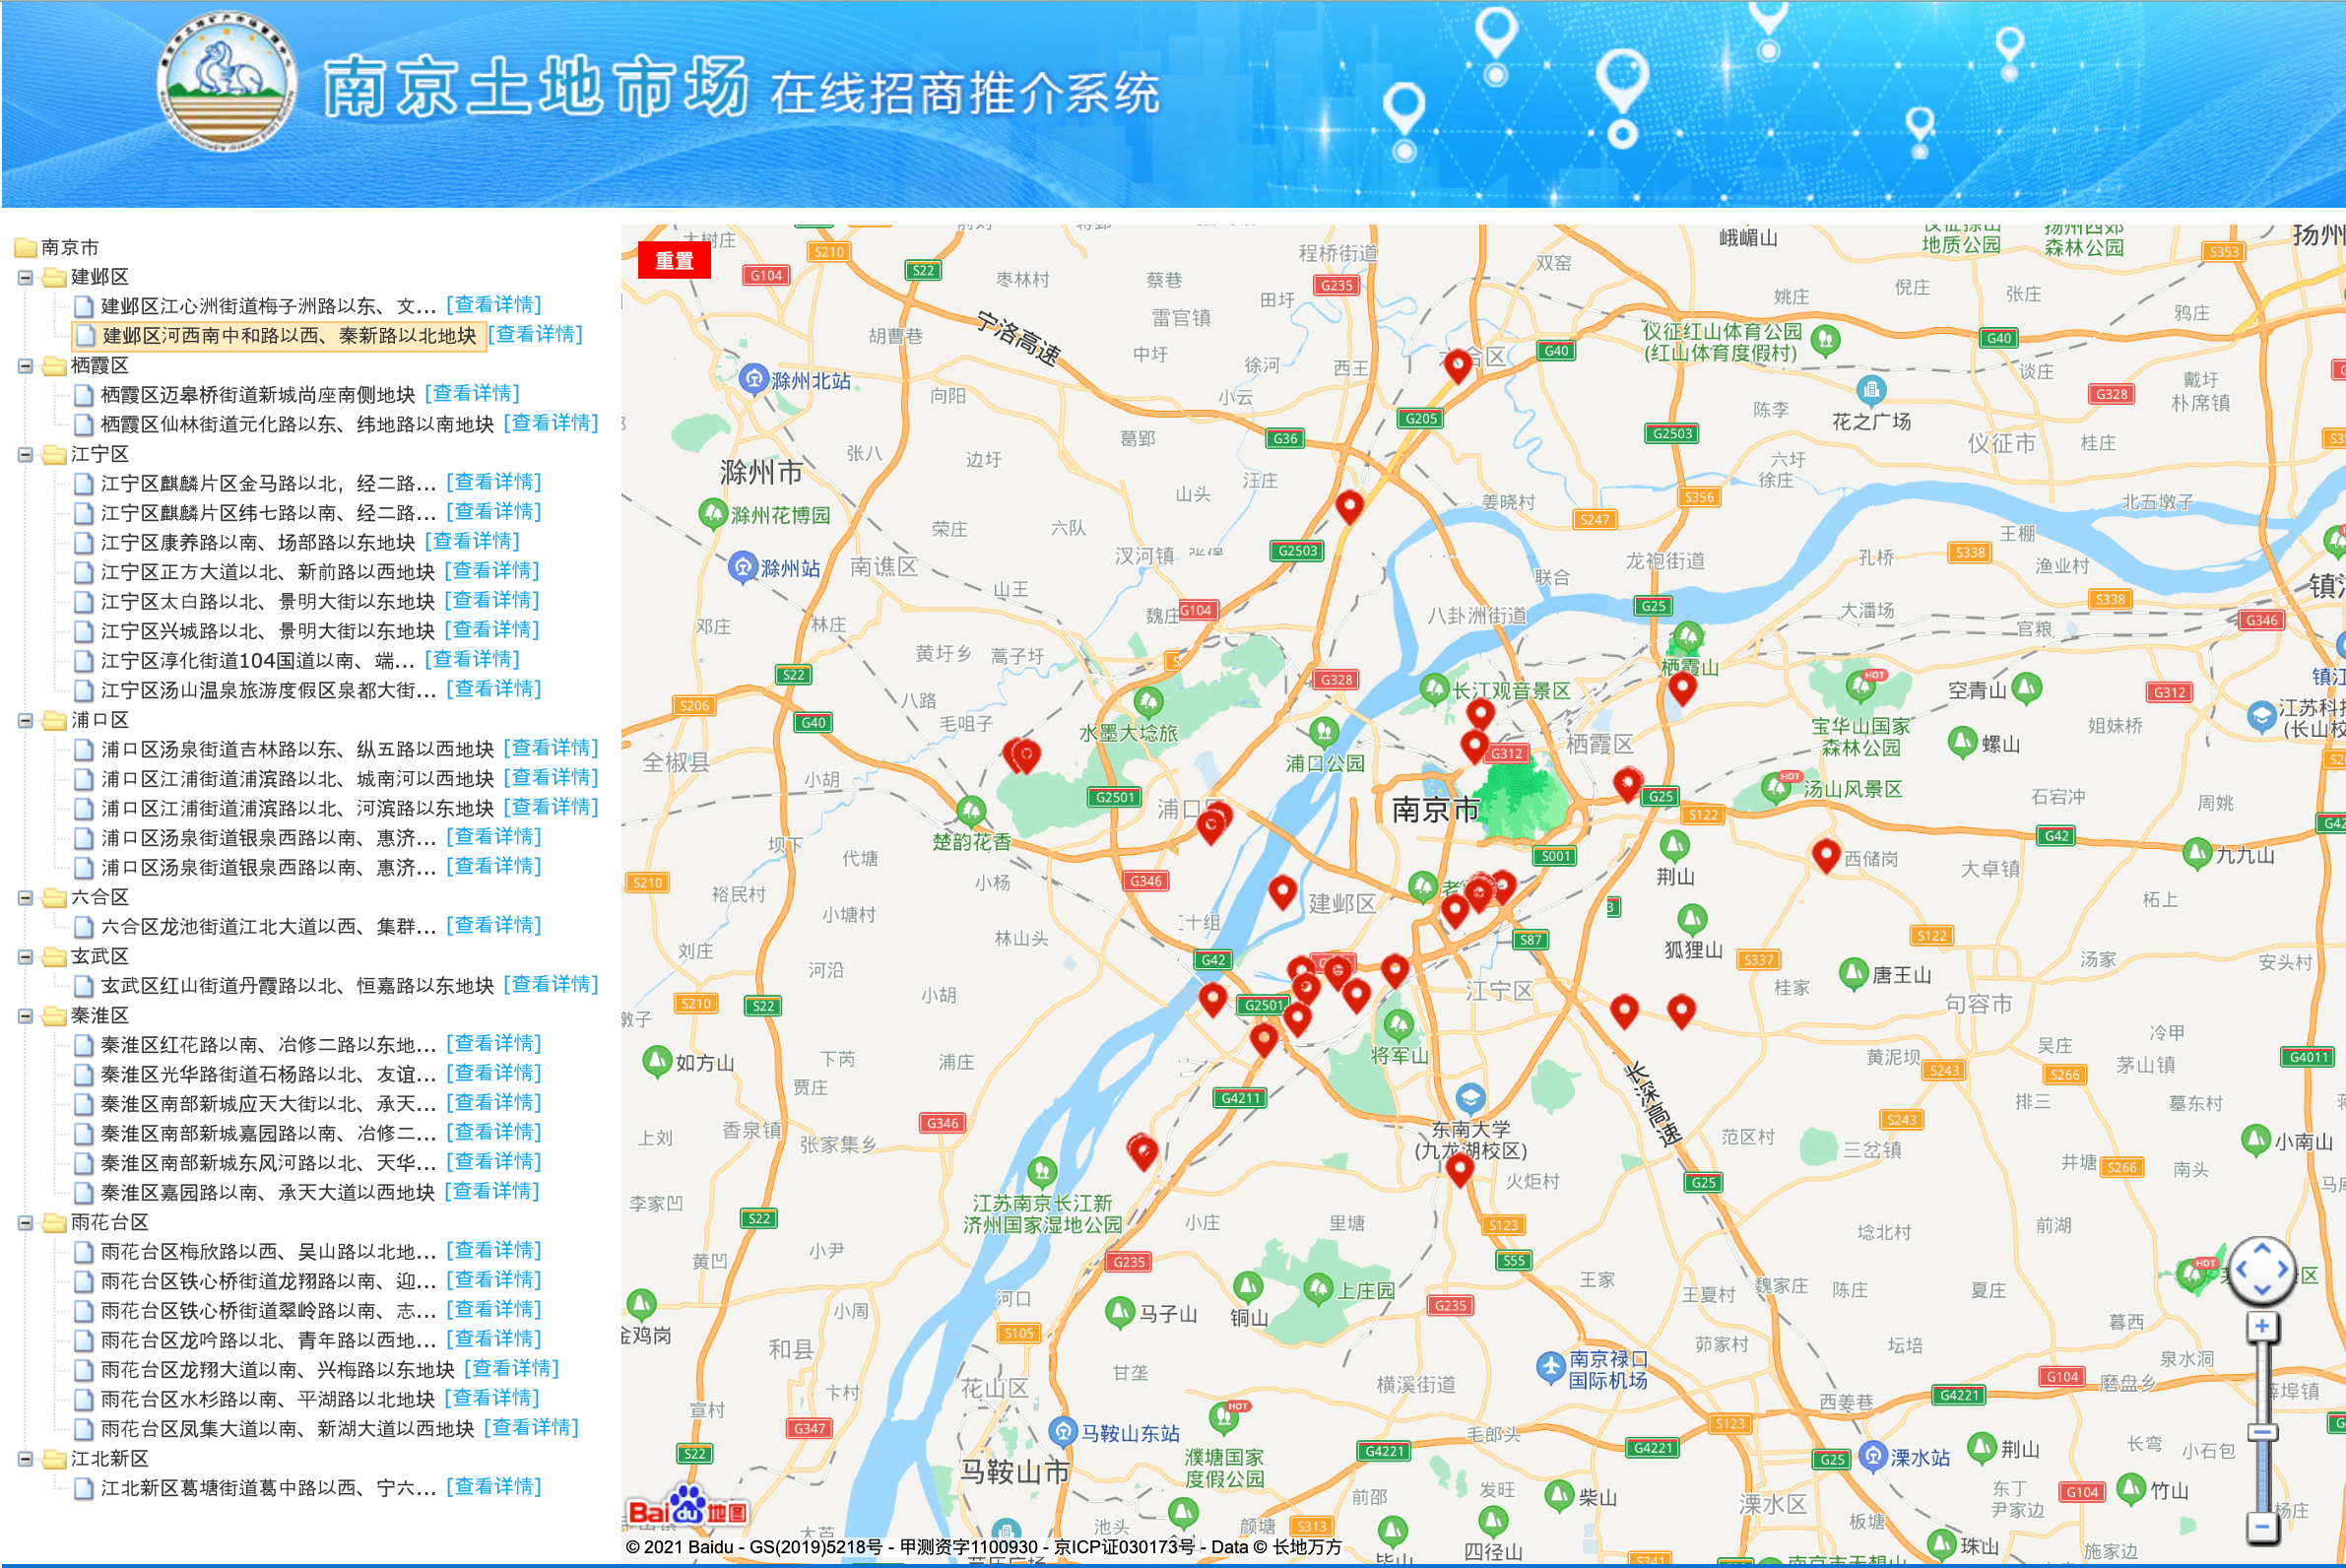
Task: Open folder icon of 秦淮区
Action: click(x=54, y=1016)
